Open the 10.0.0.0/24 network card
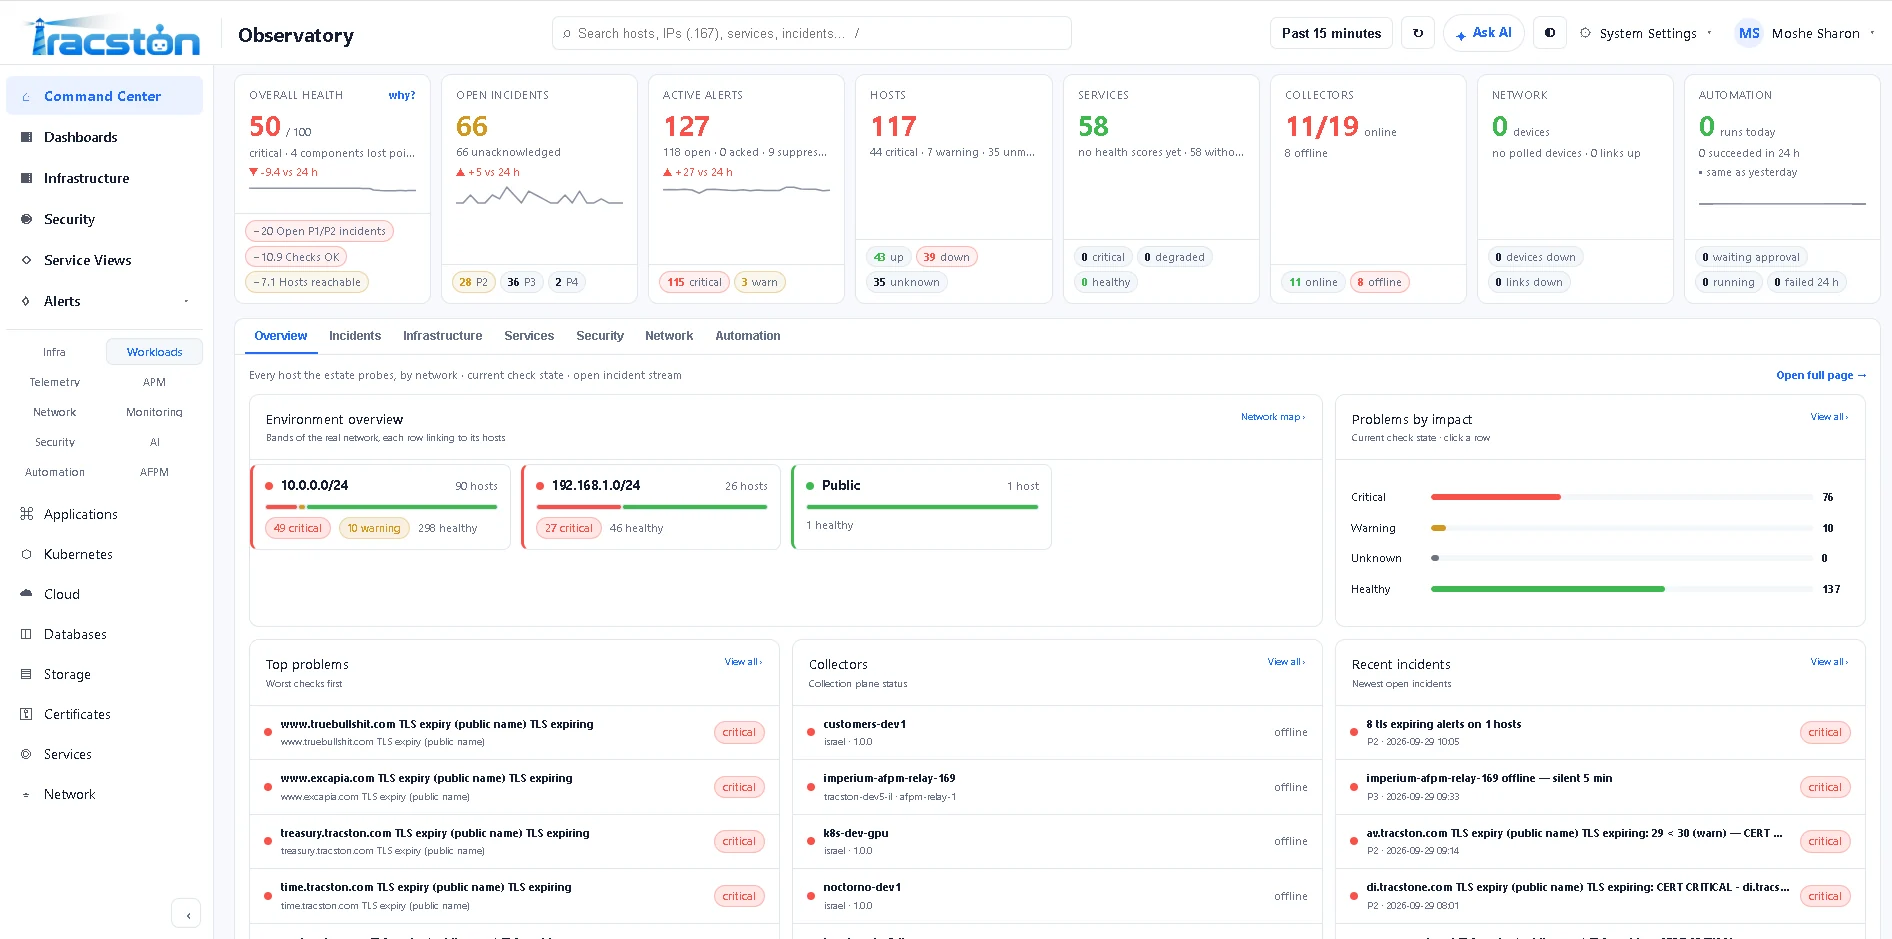Image resolution: width=1892 pixels, height=939 pixels. tap(380, 507)
